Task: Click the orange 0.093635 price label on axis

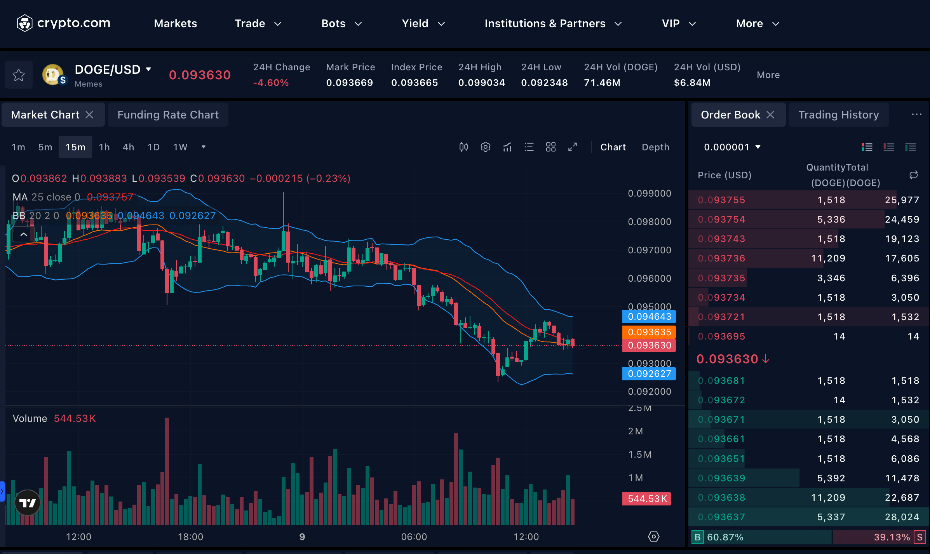Action: 649,332
